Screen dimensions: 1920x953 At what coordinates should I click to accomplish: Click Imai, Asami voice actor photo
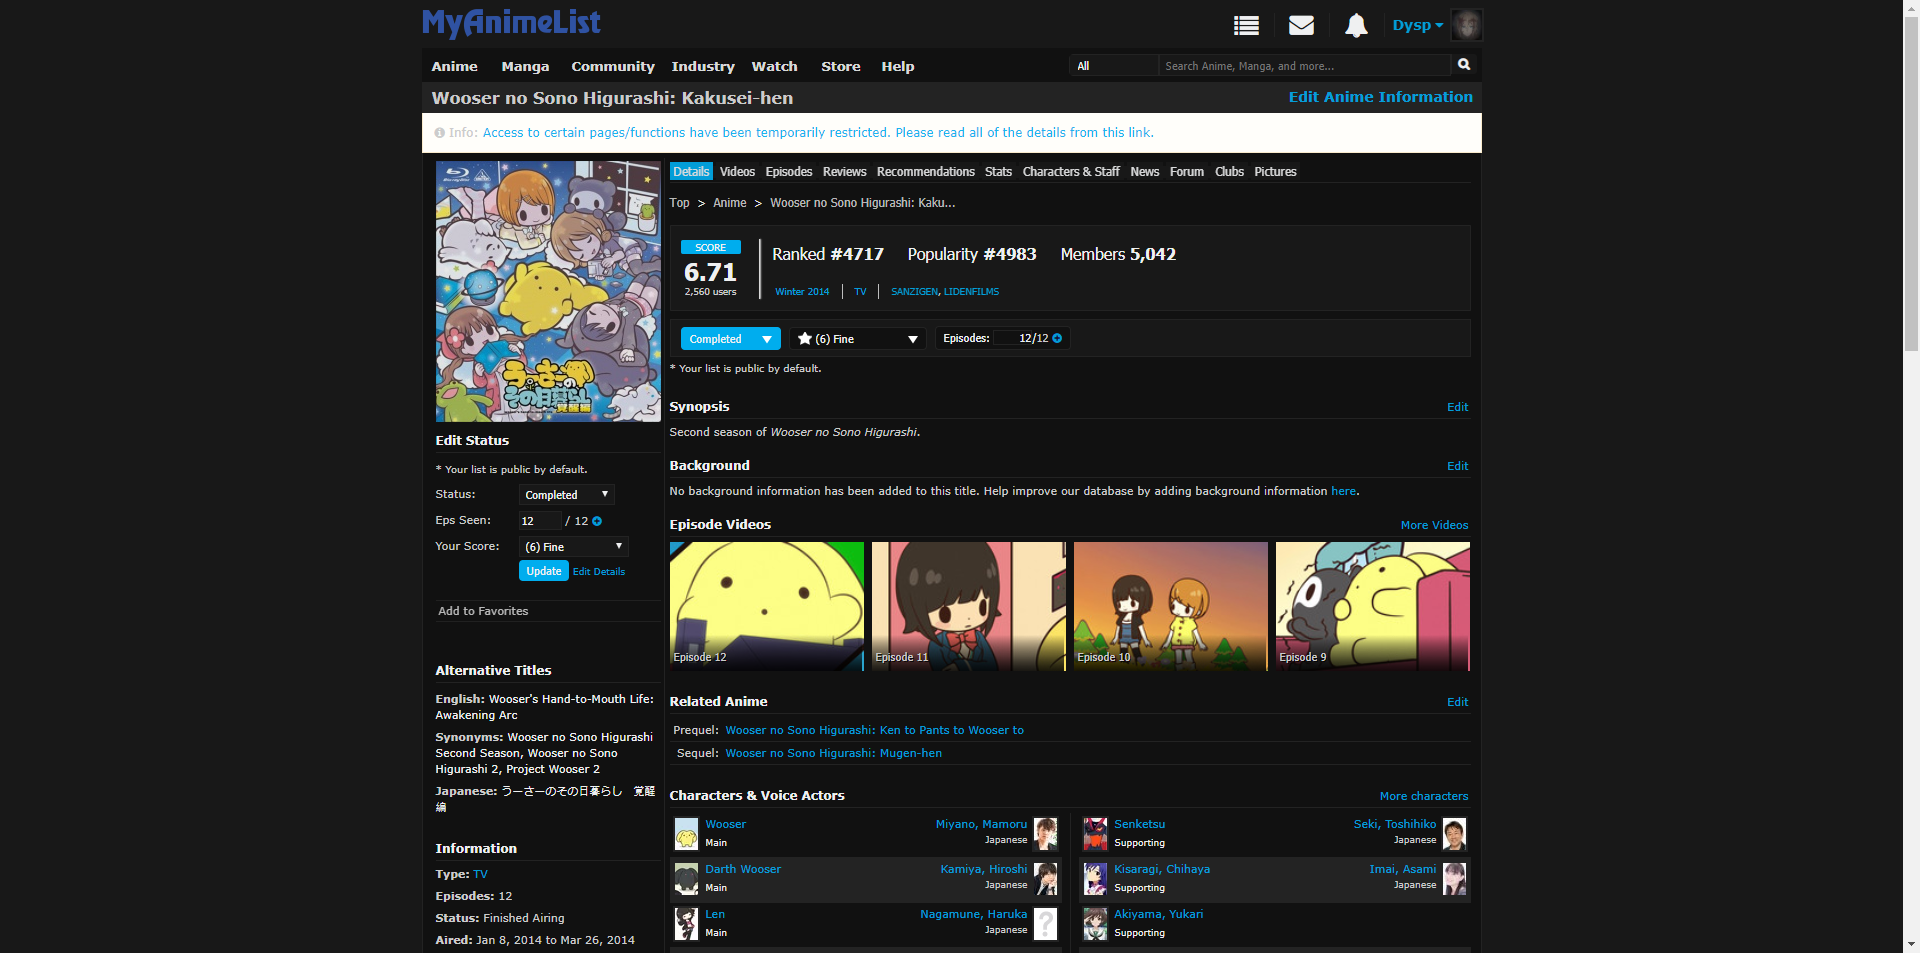tap(1454, 879)
